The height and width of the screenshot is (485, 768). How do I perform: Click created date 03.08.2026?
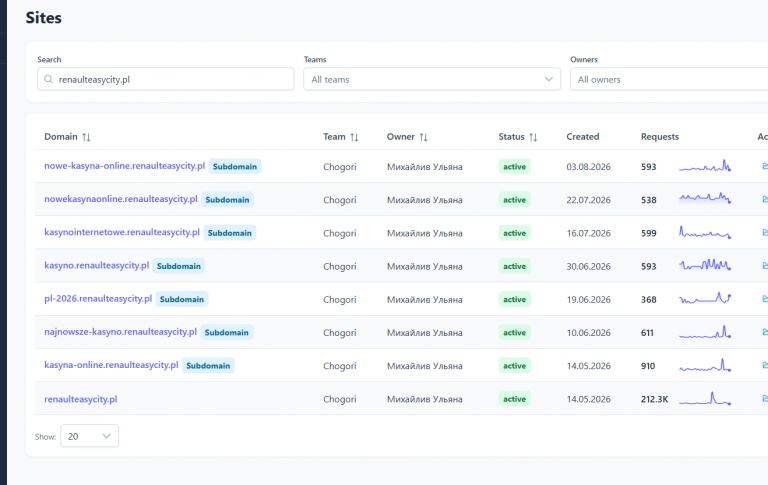click(588, 167)
